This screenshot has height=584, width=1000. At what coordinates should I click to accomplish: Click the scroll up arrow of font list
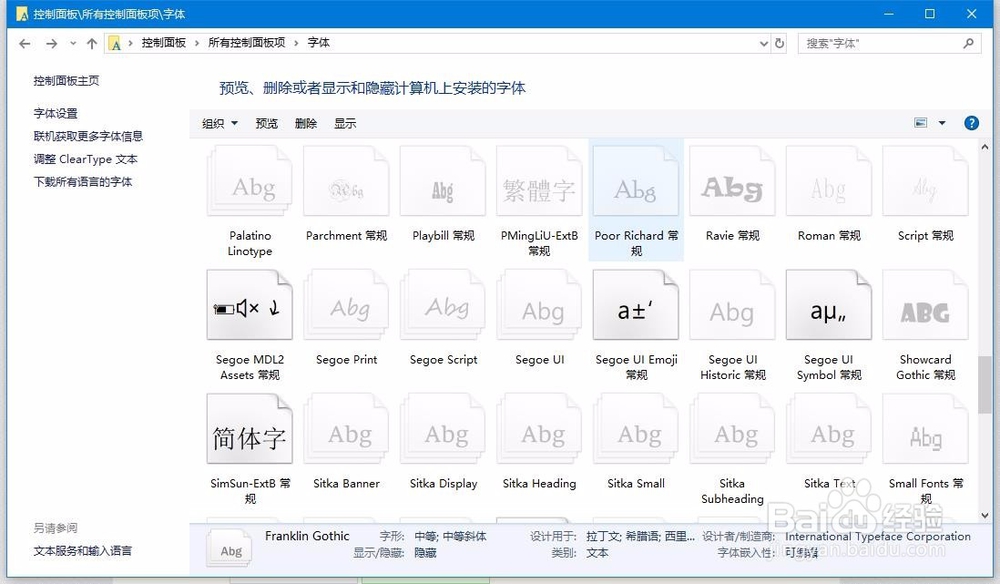[x=985, y=147]
